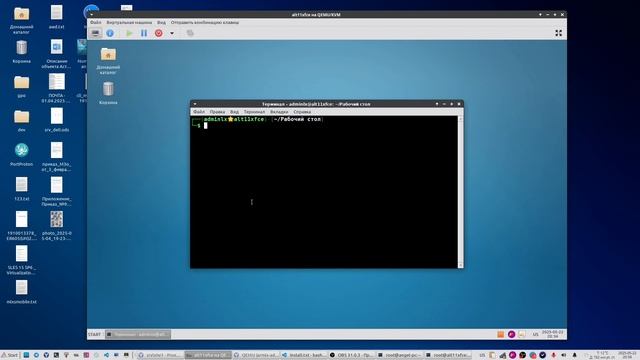Open host Start menu button
The image size is (640, 360).
(10, 355)
